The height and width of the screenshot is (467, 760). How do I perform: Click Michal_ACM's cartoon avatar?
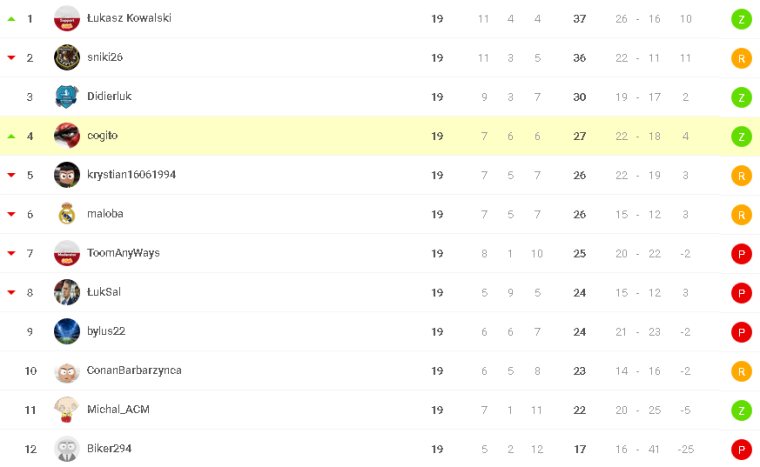(67, 409)
